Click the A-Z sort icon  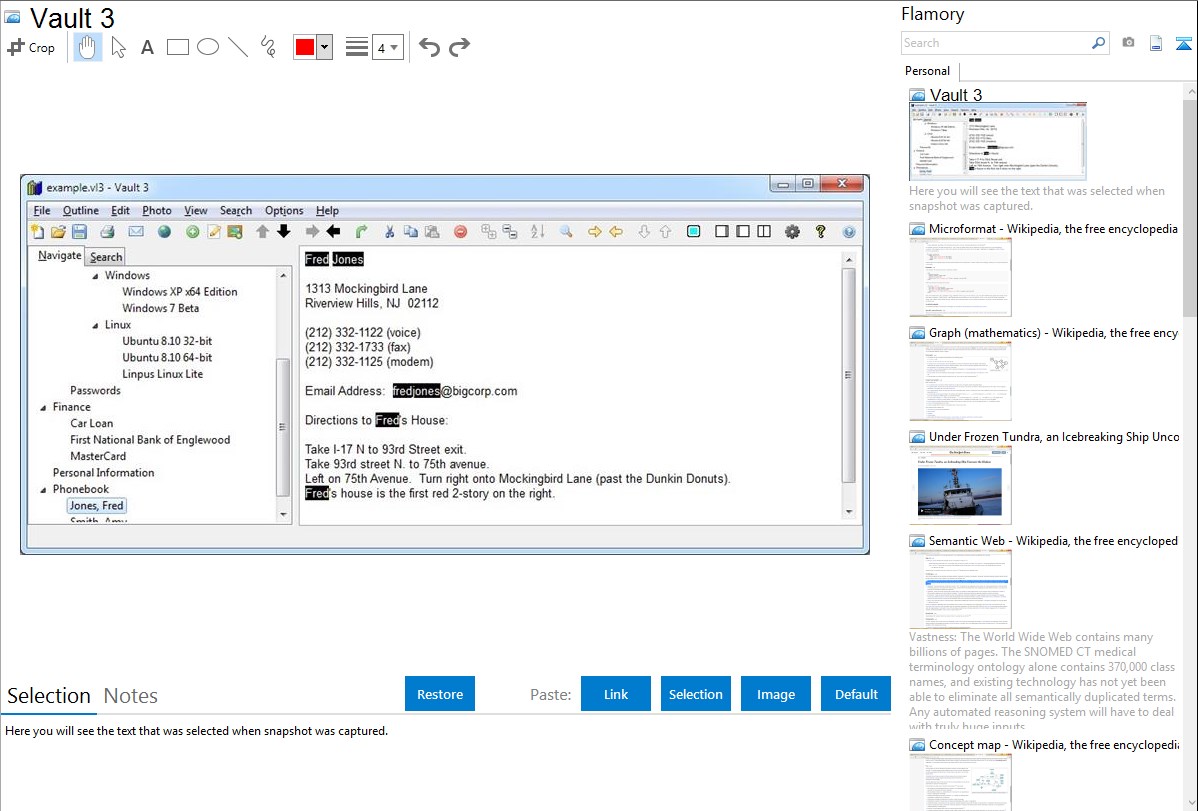click(538, 232)
